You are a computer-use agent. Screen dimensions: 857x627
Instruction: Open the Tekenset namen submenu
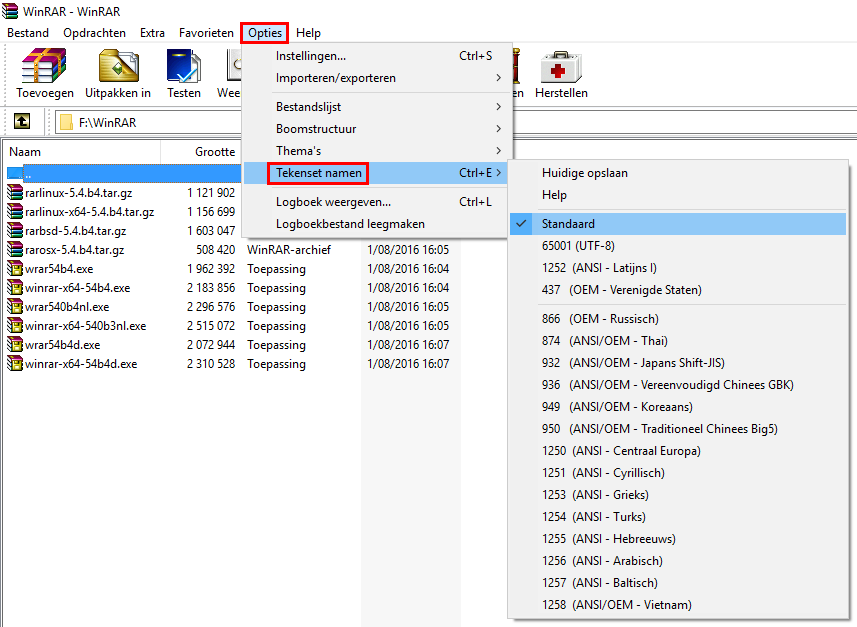pos(375,173)
